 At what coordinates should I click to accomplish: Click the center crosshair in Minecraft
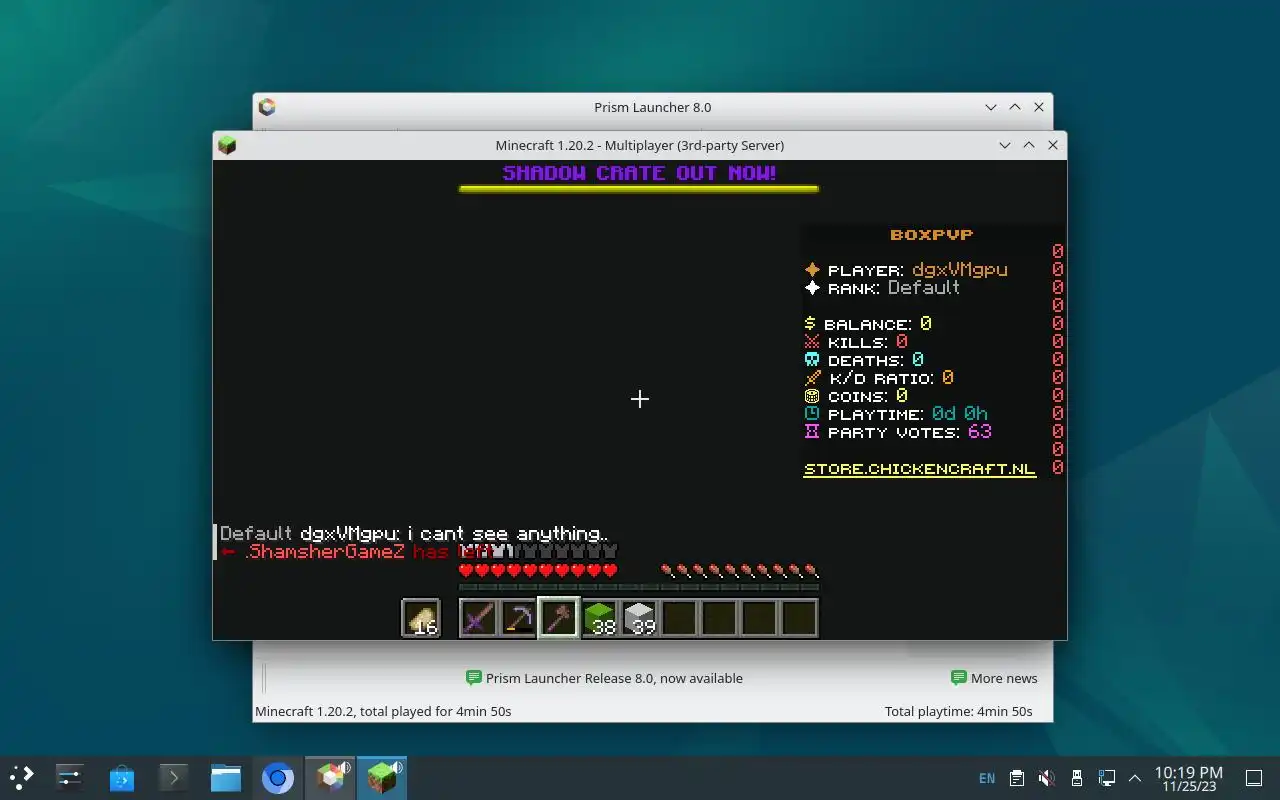coord(640,399)
